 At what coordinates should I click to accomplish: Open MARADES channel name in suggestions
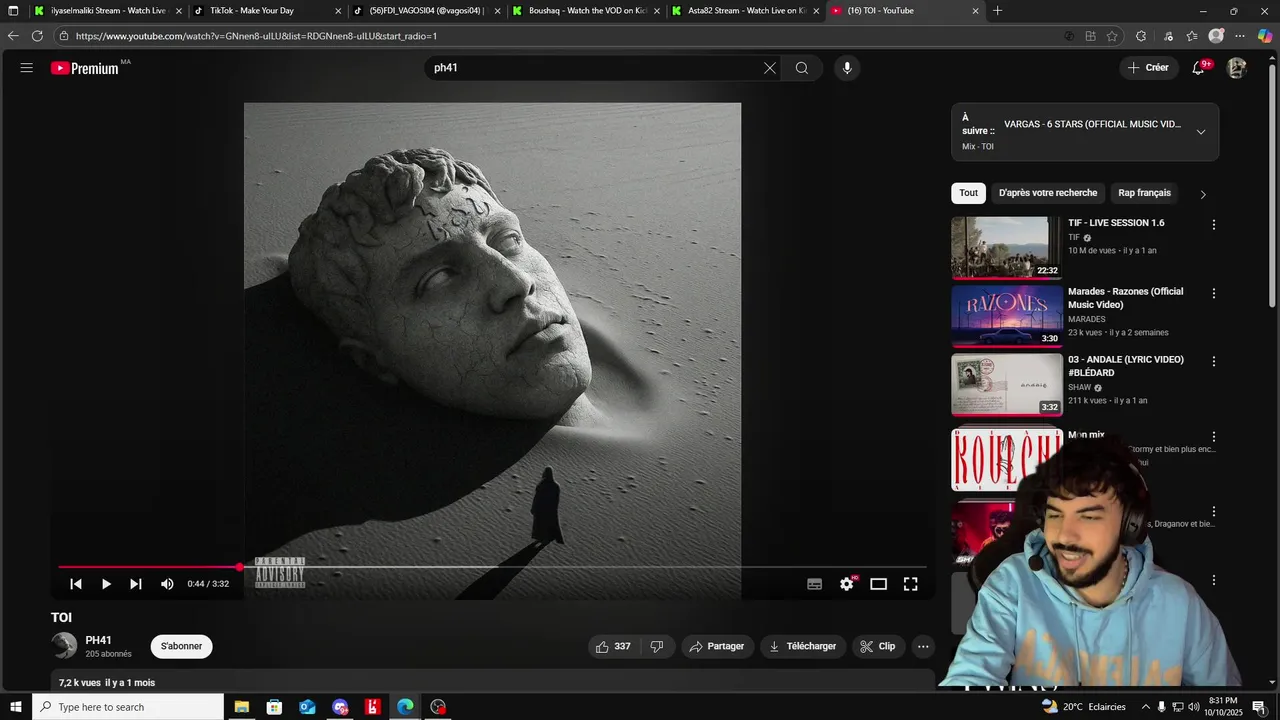(x=1087, y=319)
